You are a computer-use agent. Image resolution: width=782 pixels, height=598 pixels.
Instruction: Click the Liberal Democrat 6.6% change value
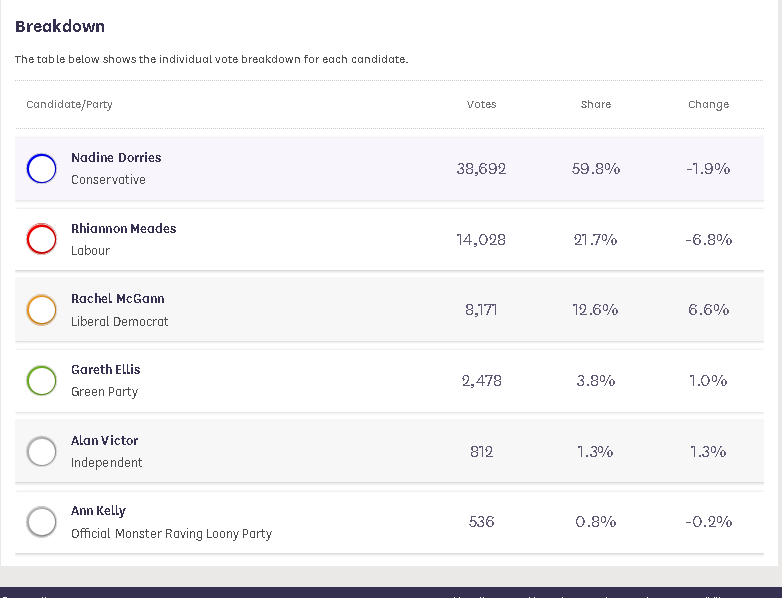tap(708, 310)
